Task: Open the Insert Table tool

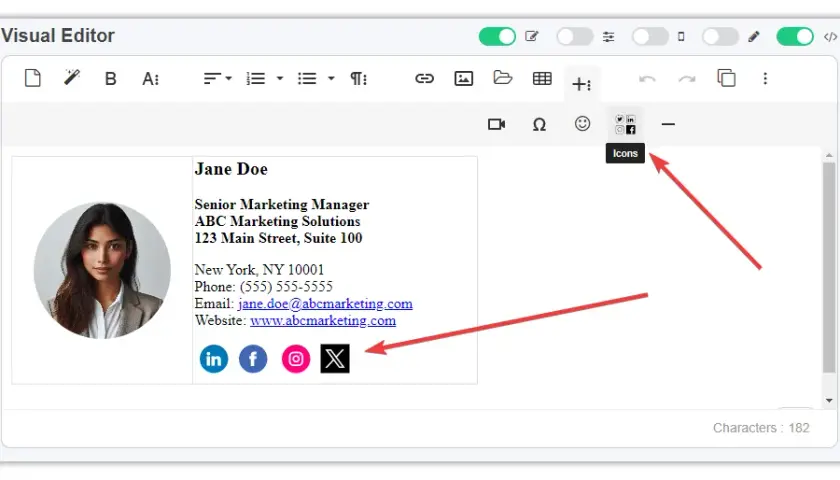Action: click(x=542, y=79)
